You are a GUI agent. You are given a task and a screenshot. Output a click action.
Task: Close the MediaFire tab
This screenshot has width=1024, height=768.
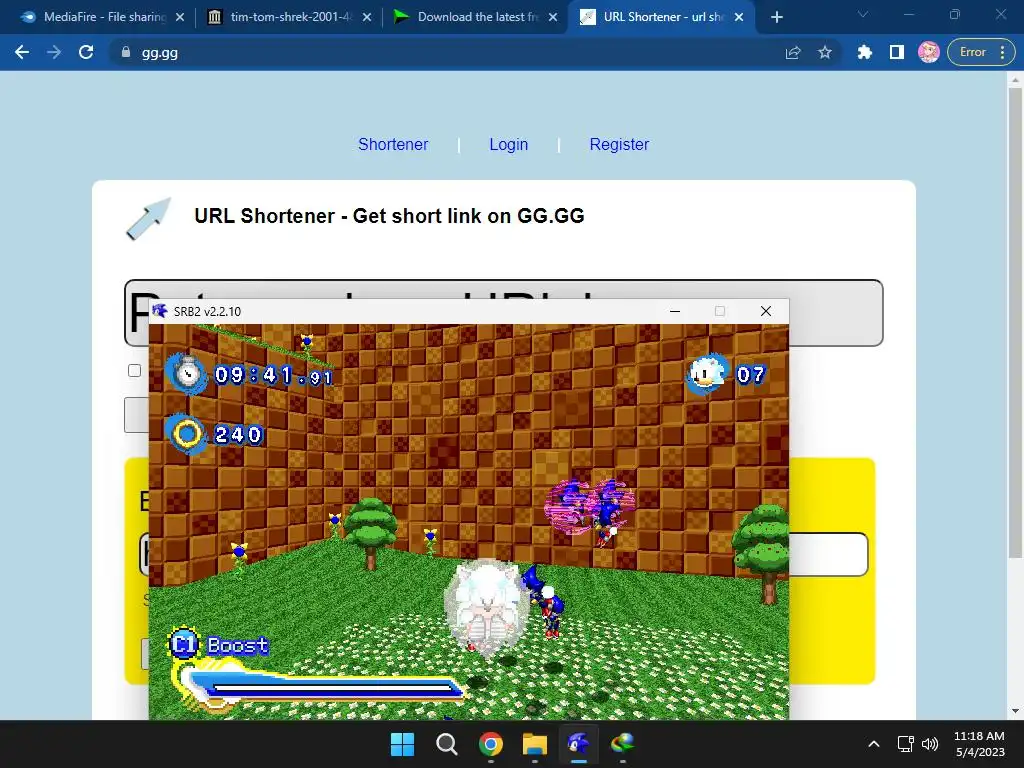point(180,17)
